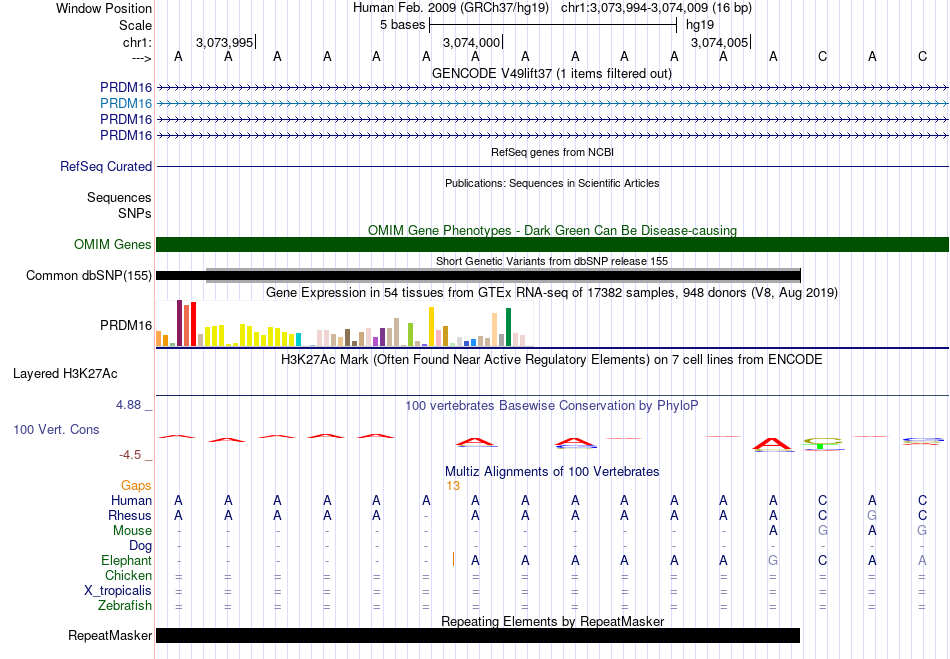Click the dark green bar in GTEx chart
This screenshot has width=950, height=659.
[508, 327]
